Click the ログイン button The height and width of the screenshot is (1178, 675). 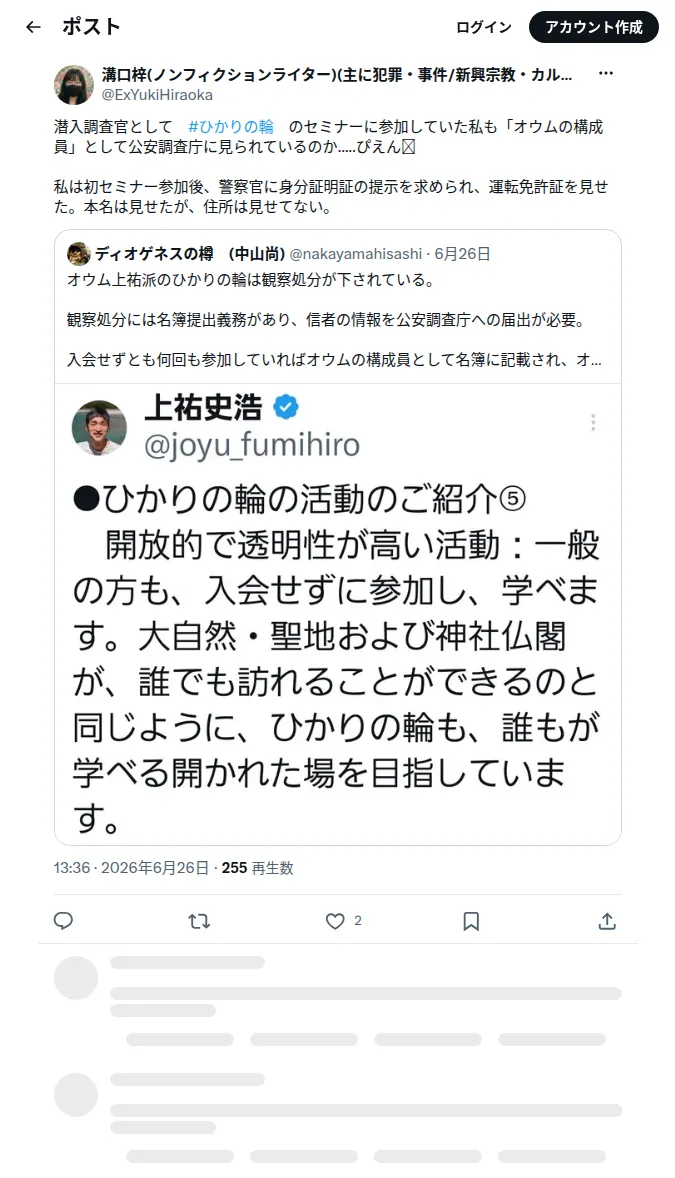tap(483, 27)
